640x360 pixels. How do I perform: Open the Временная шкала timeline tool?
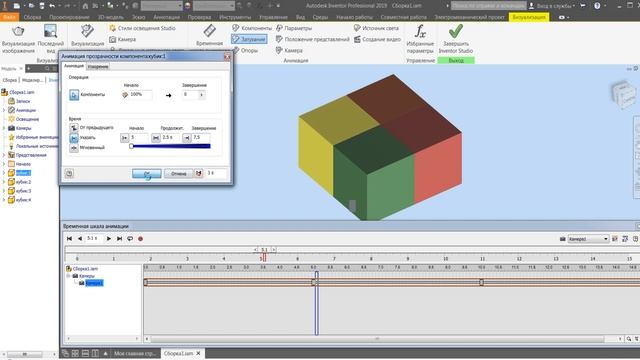[x=209, y=35]
